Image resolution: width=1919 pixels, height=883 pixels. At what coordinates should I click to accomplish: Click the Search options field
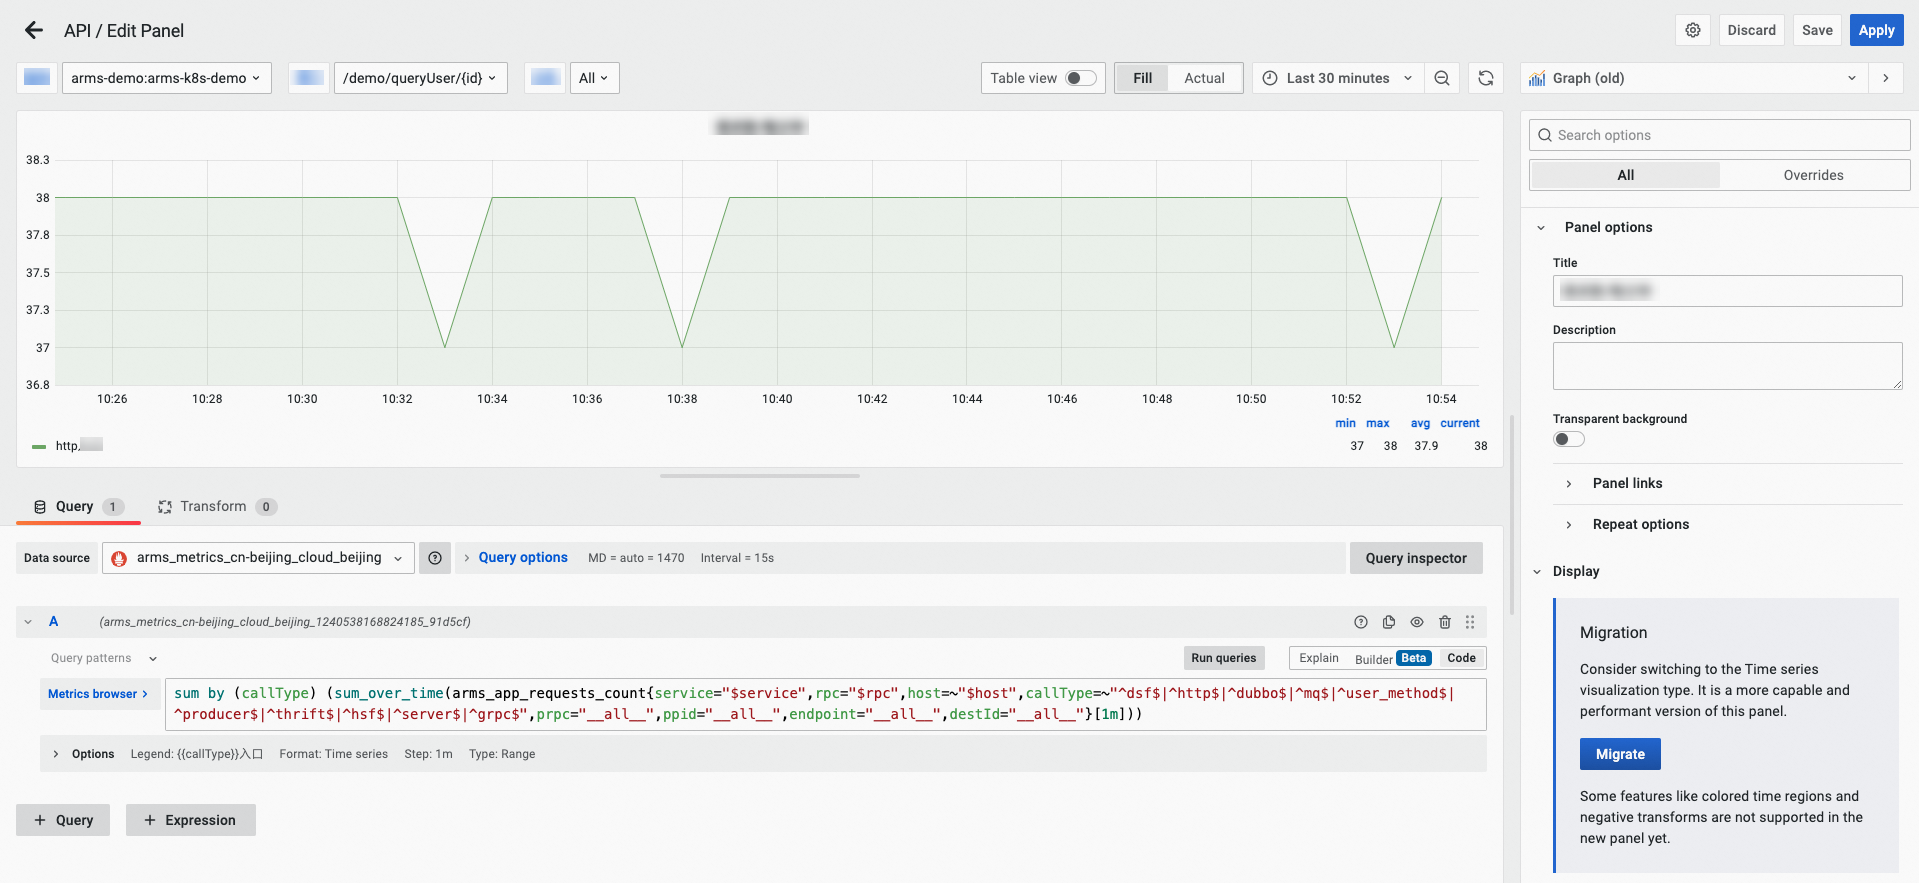[x=1719, y=135]
